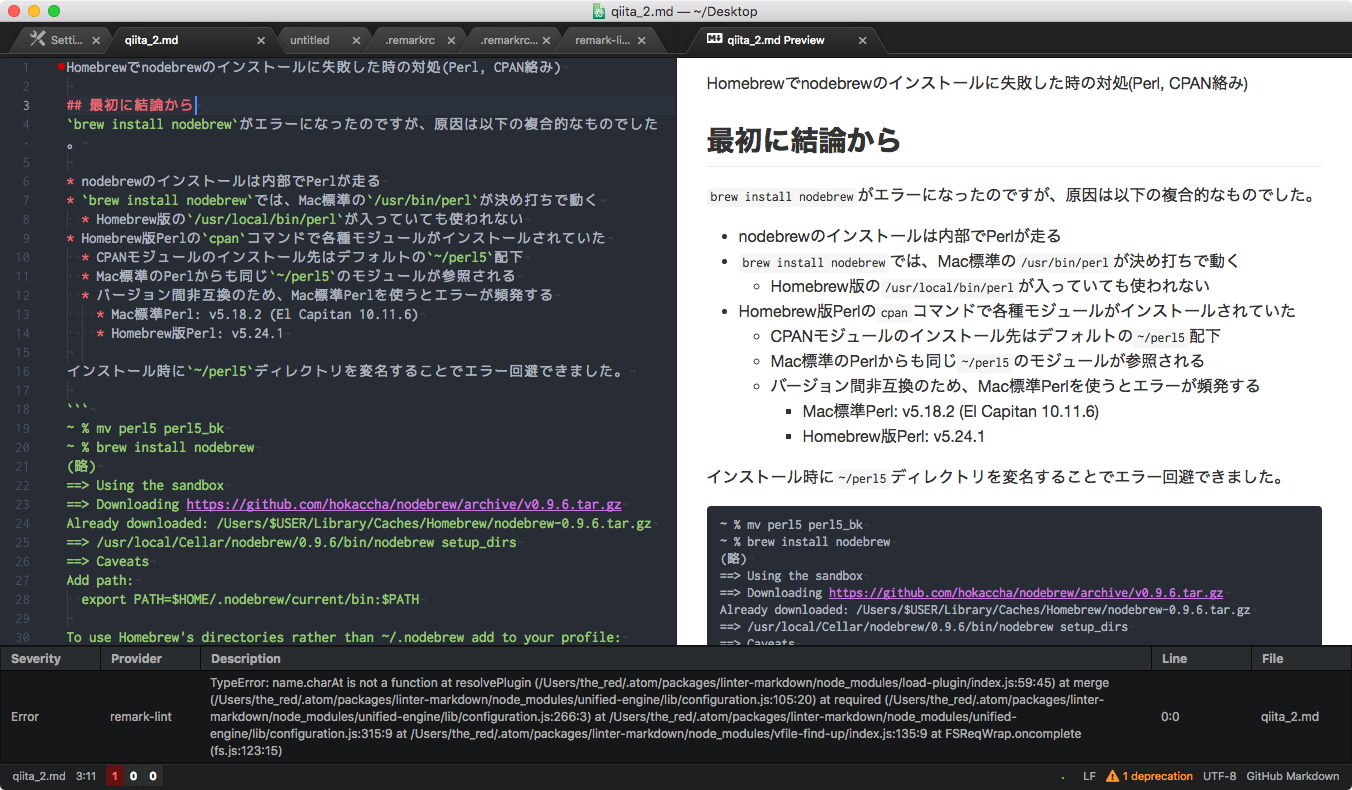Click qiita_2.md filename in the status bar

[x=38, y=776]
